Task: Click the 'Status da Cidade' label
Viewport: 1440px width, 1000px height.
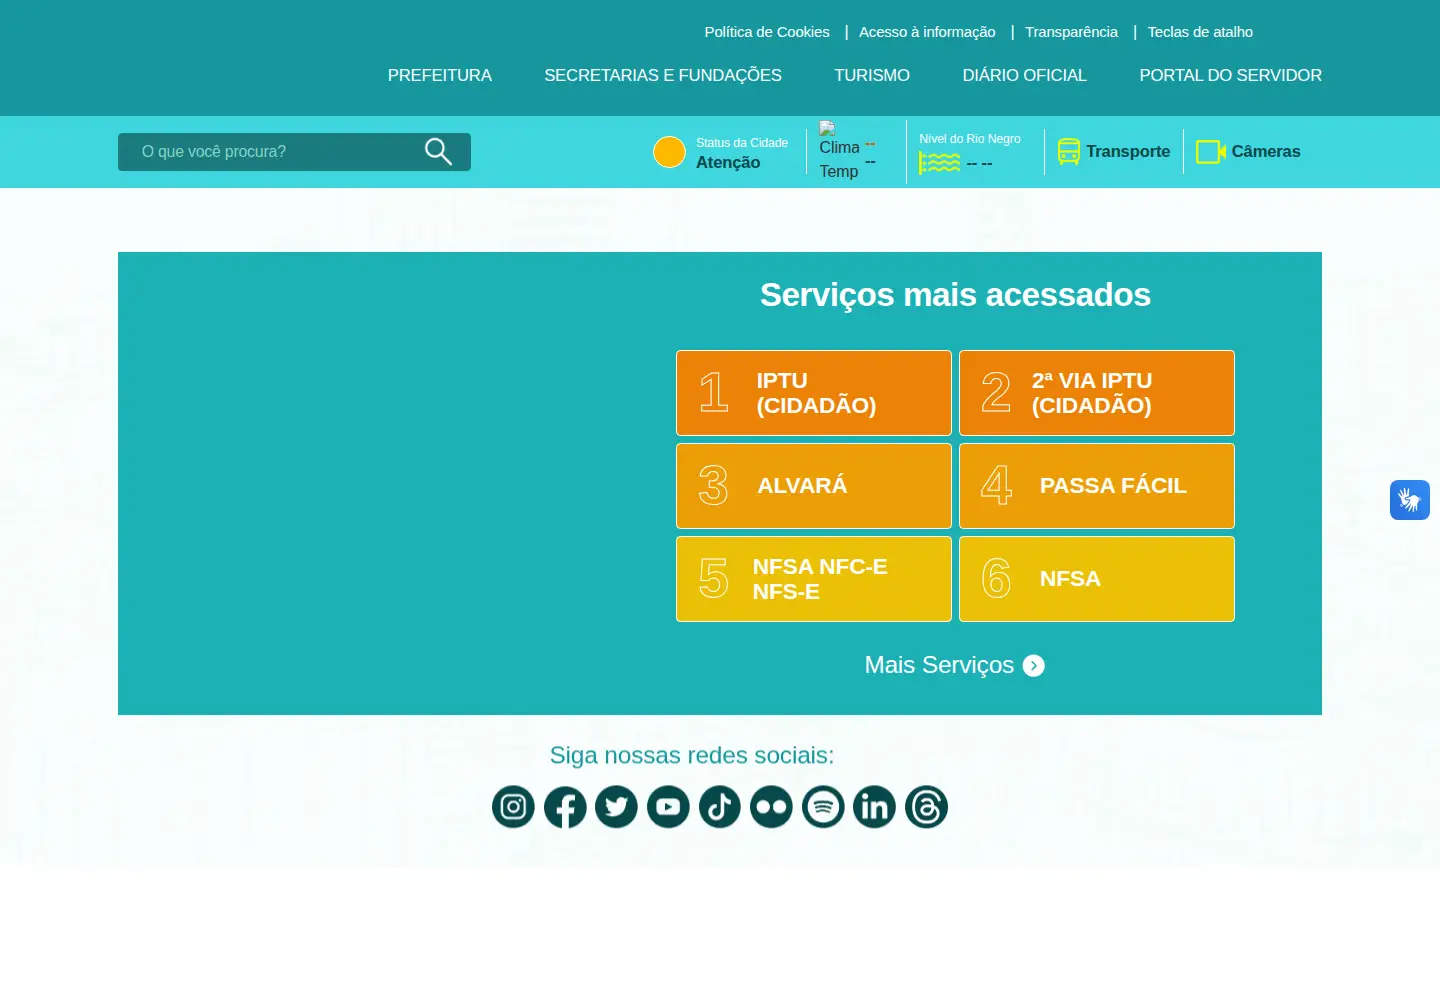Action: point(742,143)
